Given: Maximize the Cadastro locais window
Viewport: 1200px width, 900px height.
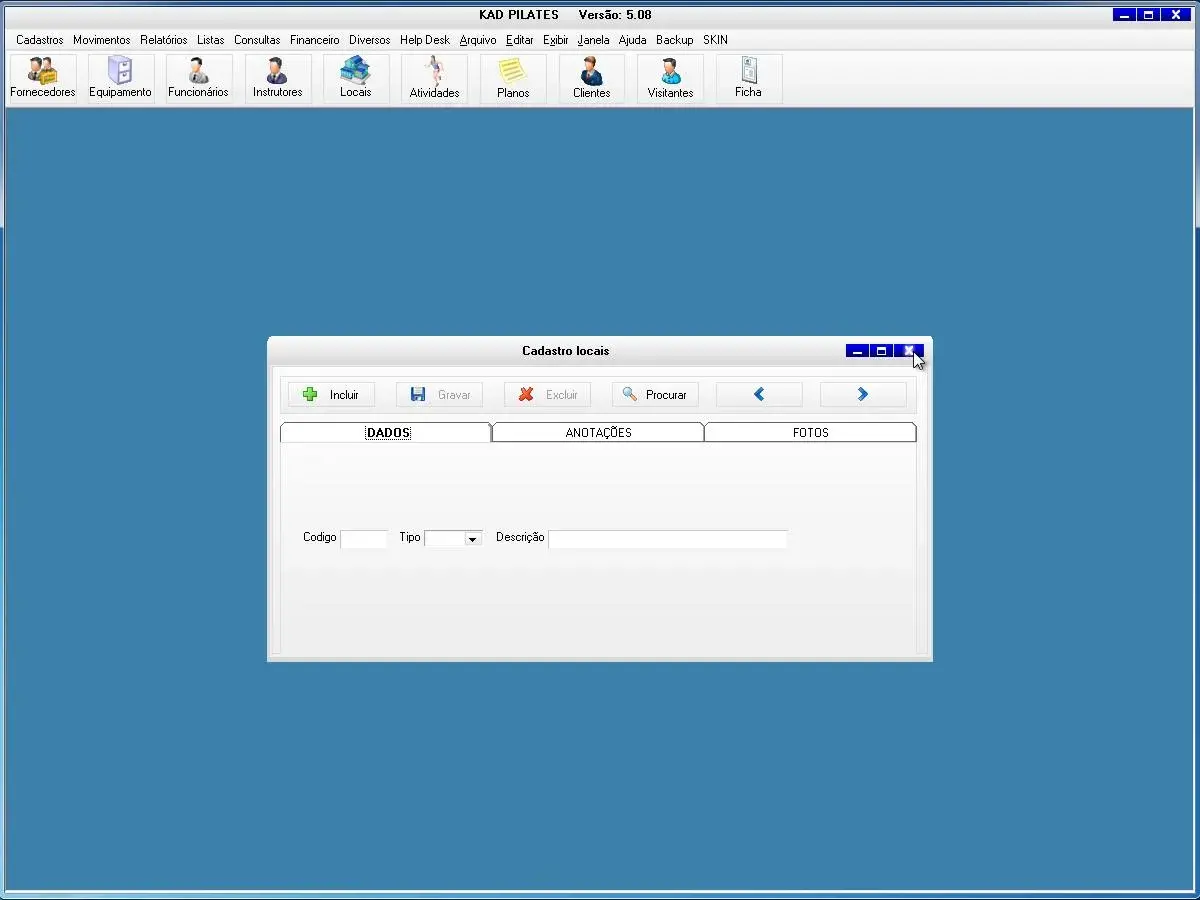Looking at the screenshot, I should (x=881, y=351).
